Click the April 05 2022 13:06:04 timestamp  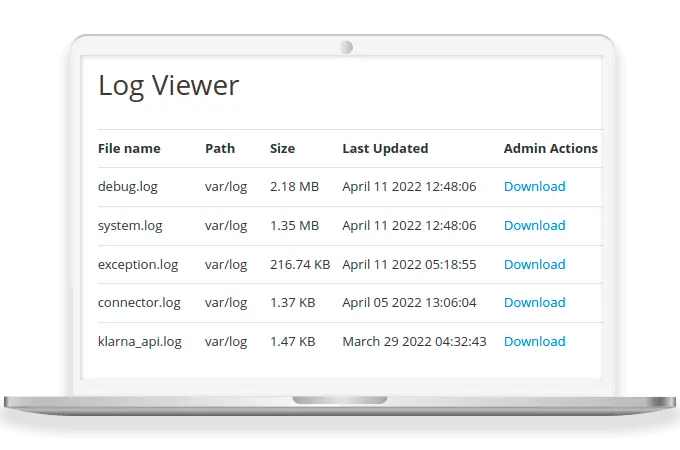(x=409, y=303)
